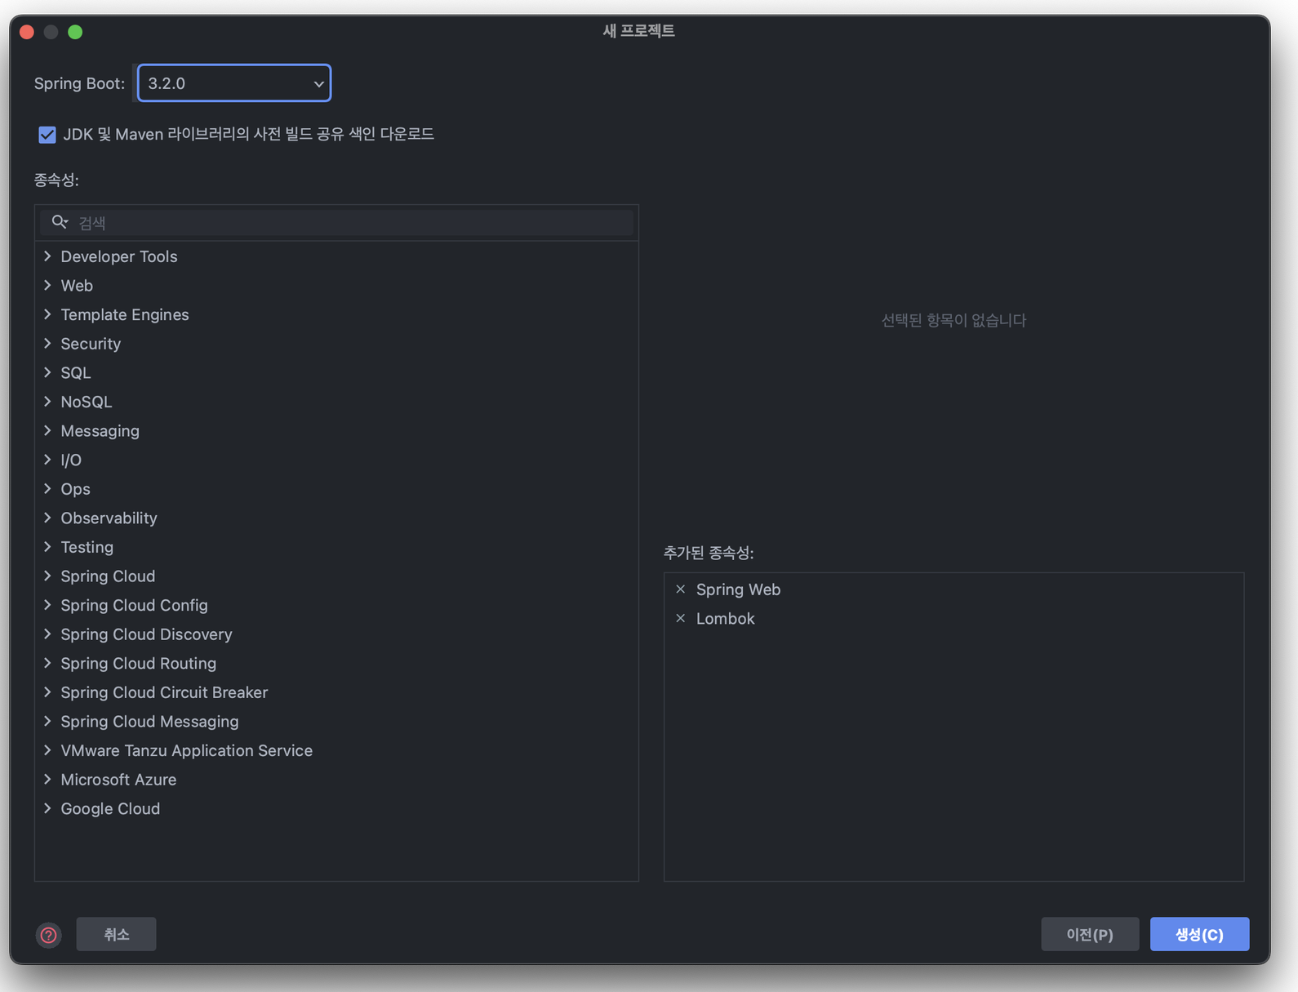Expand the Web category chevron
The height and width of the screenshot is (992, 1298).
(47, 286)
